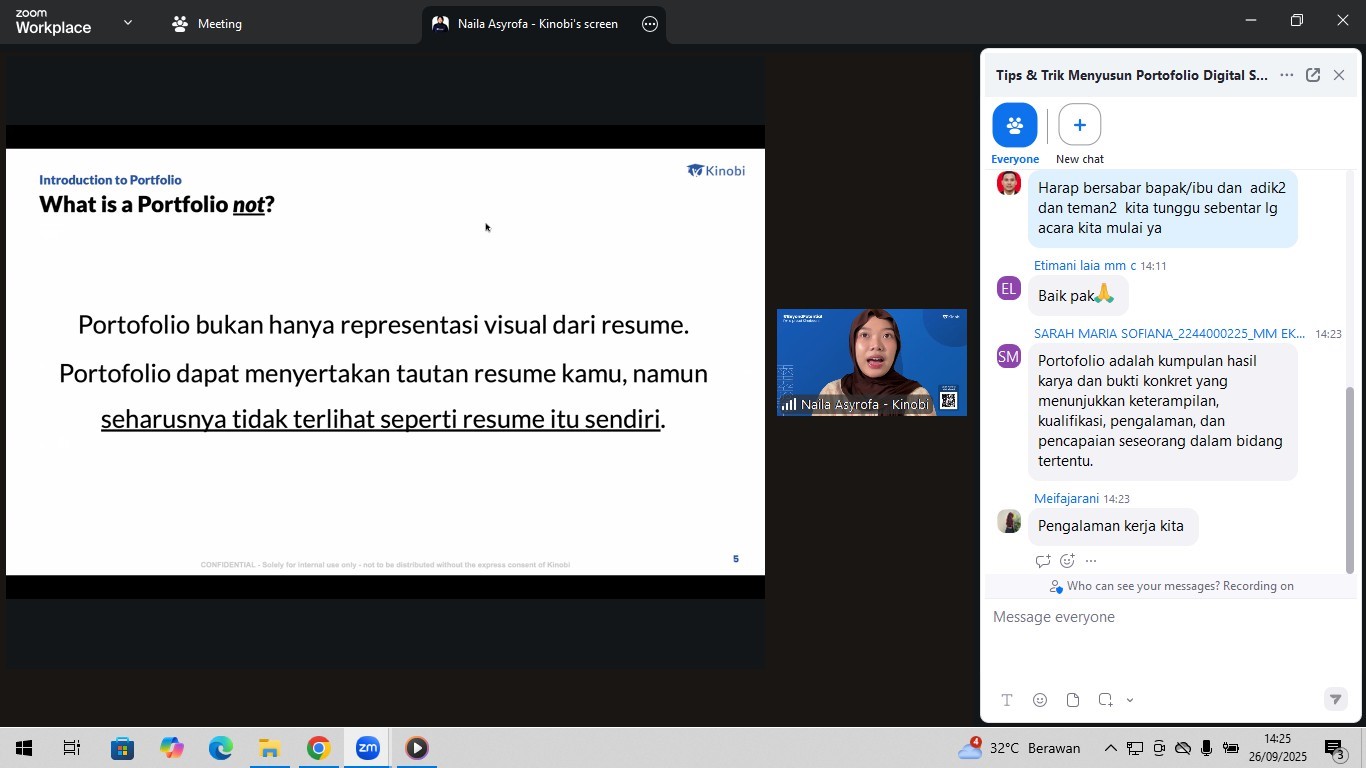Screen dimensions: 1366x768
Task: Attach a file using the file icon
Action: [x=1073, y=700]
